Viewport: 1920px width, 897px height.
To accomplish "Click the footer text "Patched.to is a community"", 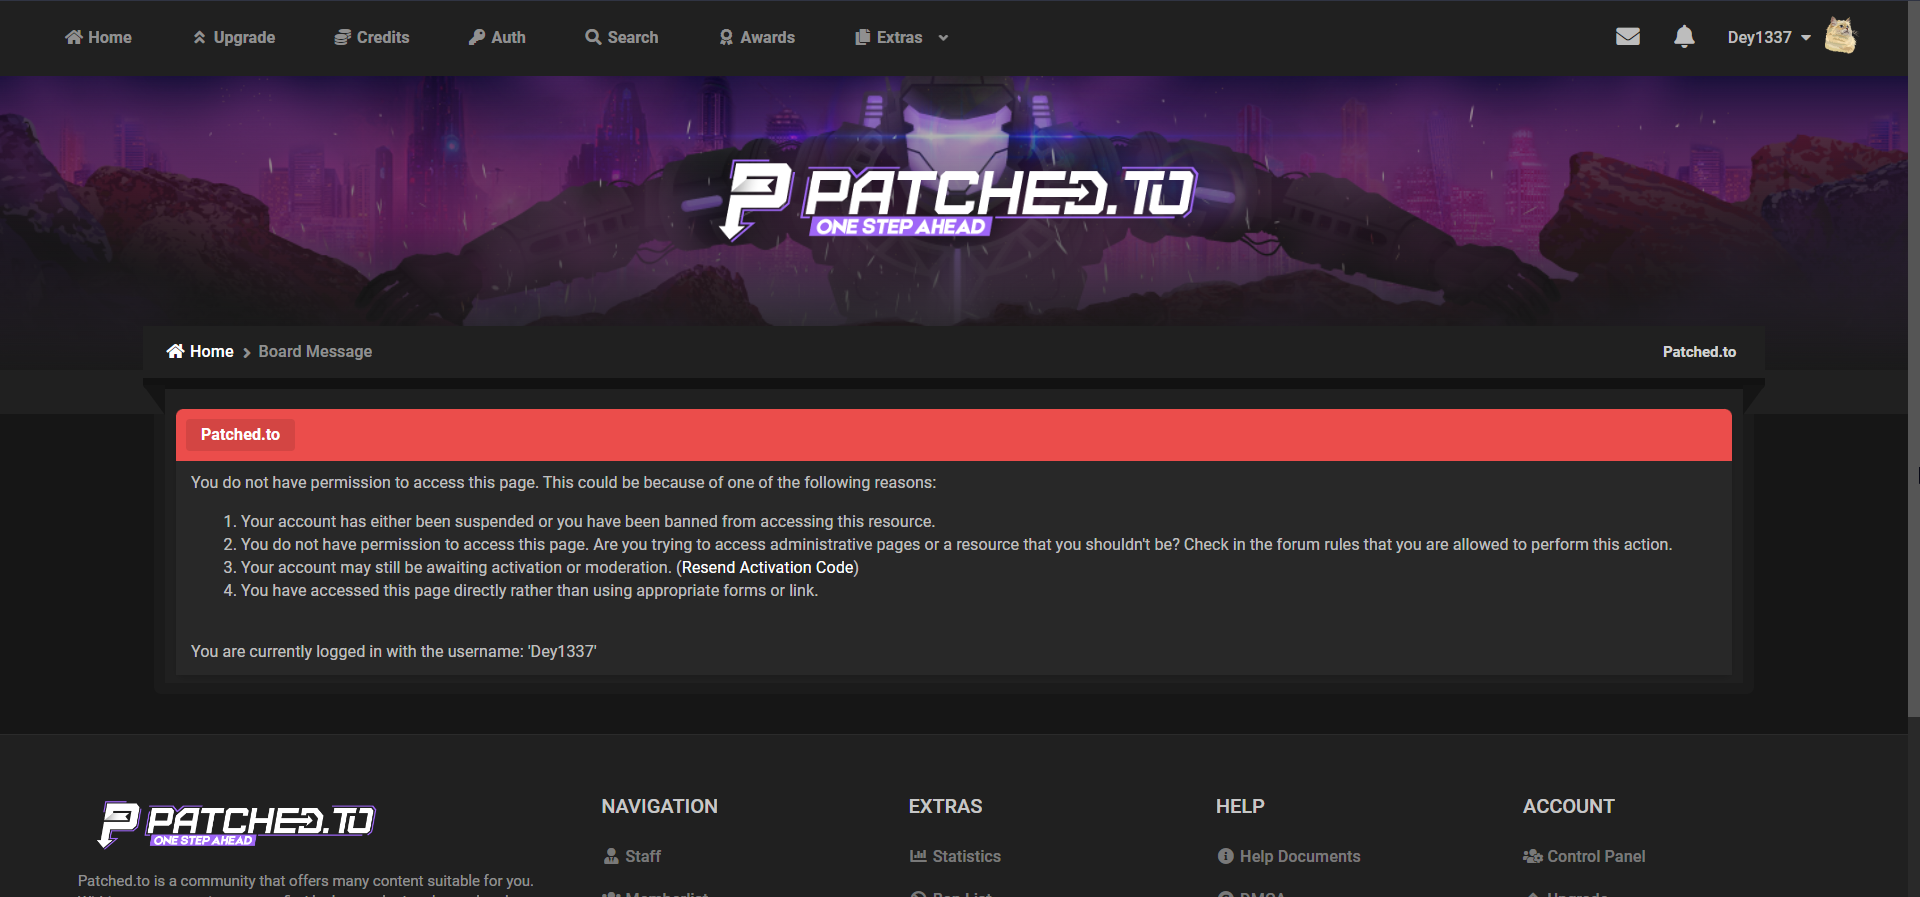I will coord(306,881).
